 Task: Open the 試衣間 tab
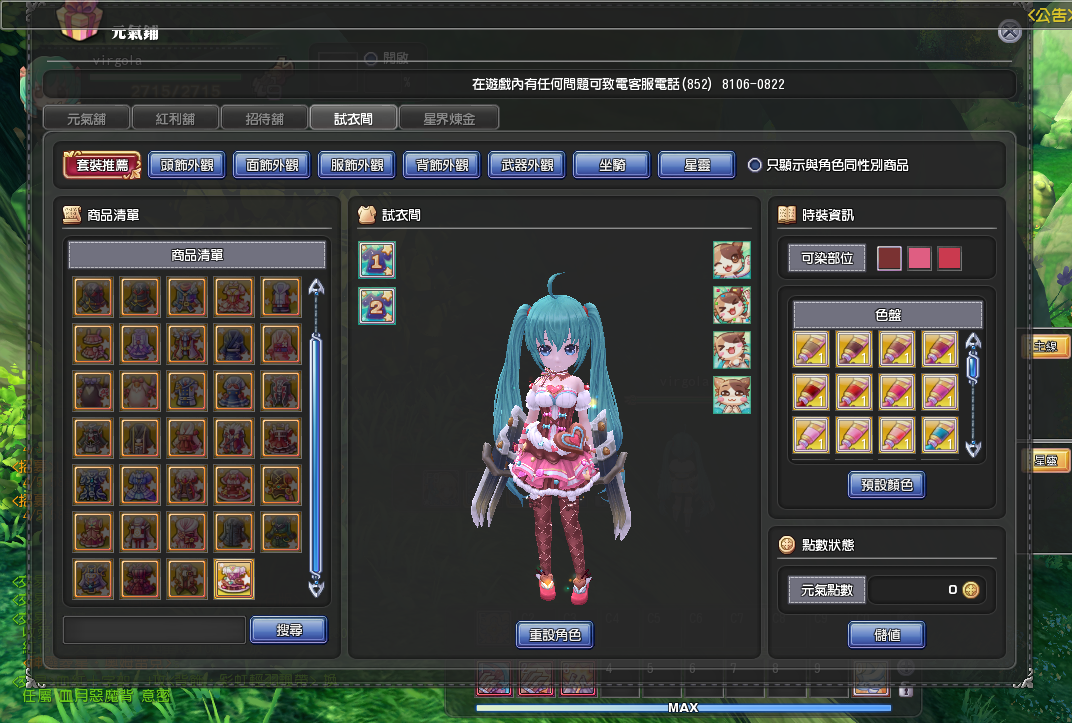[353, 118]
